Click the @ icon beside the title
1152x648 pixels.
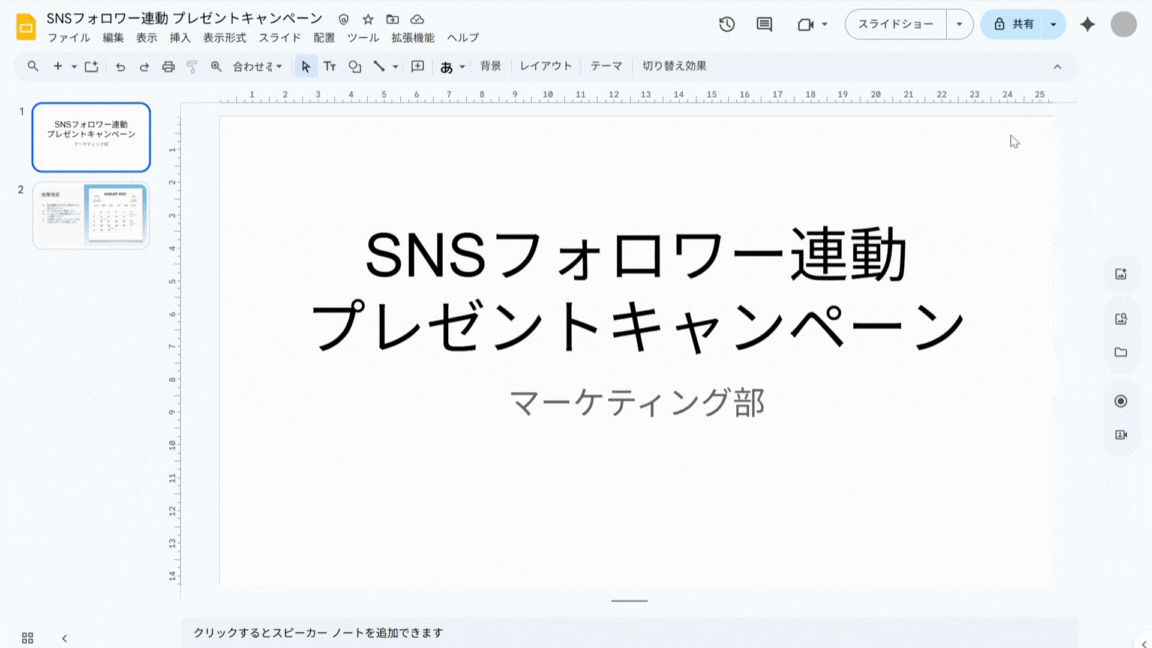[x=343, y=19]
